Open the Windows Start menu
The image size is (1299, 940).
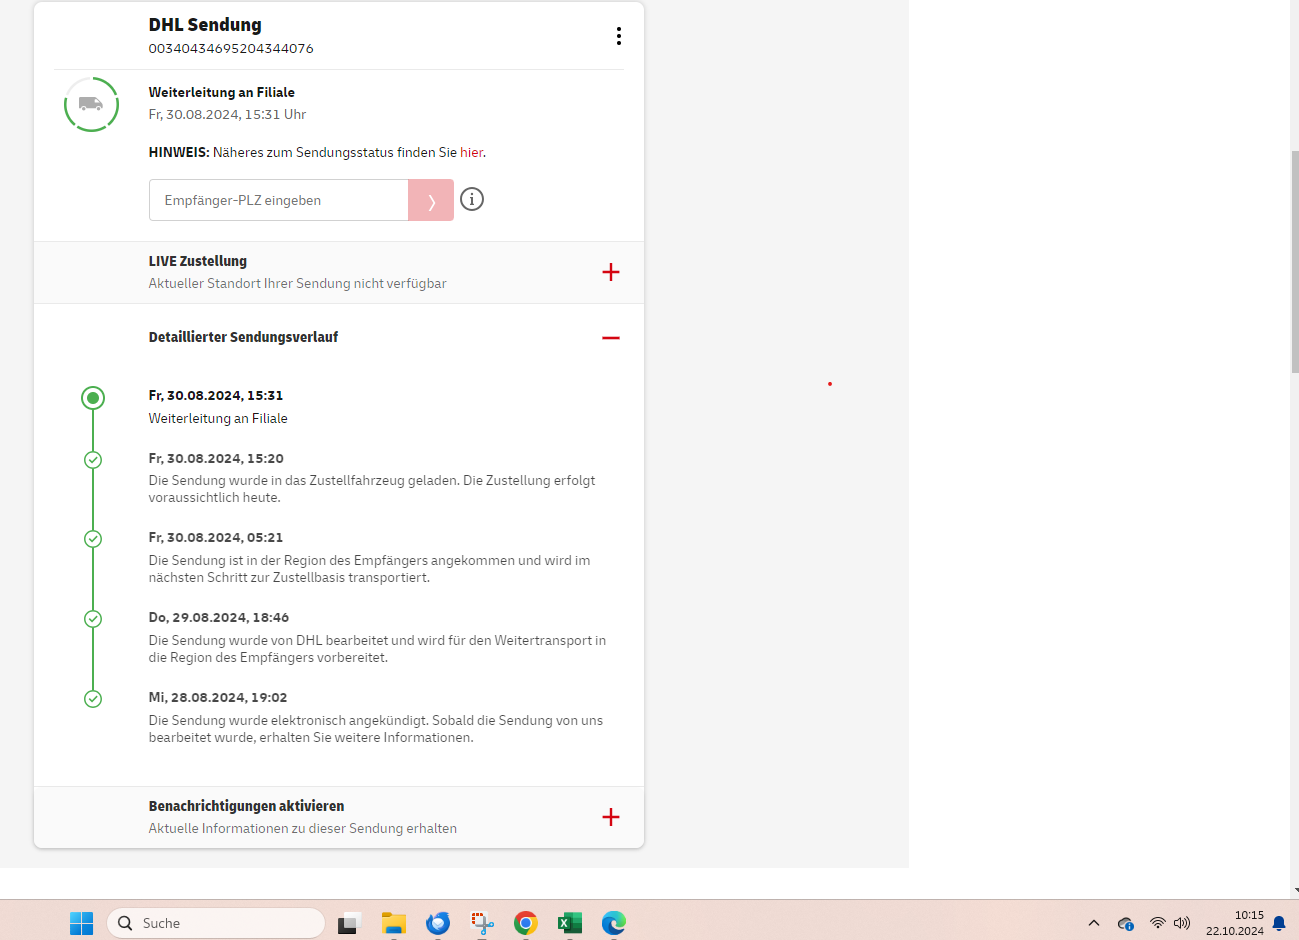point(81,923)
